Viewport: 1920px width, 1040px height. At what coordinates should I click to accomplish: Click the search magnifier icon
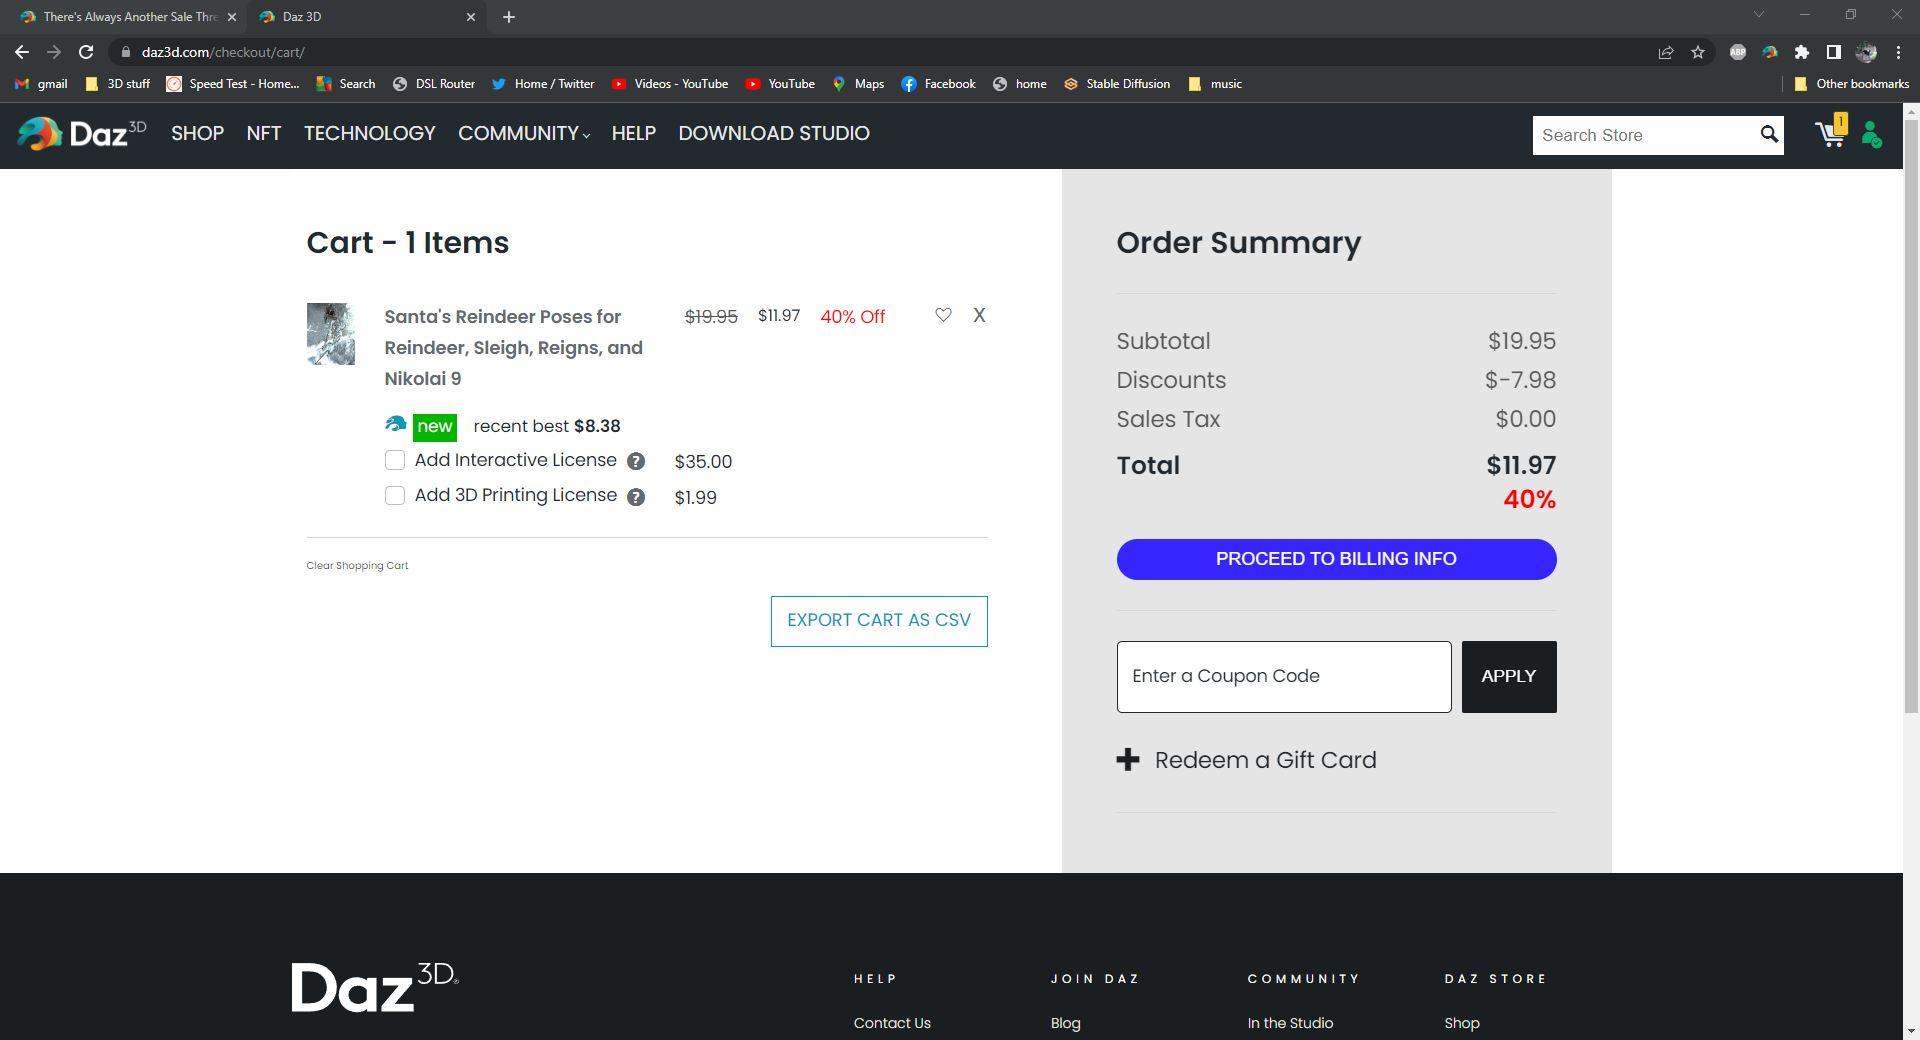pos(1769,134)
